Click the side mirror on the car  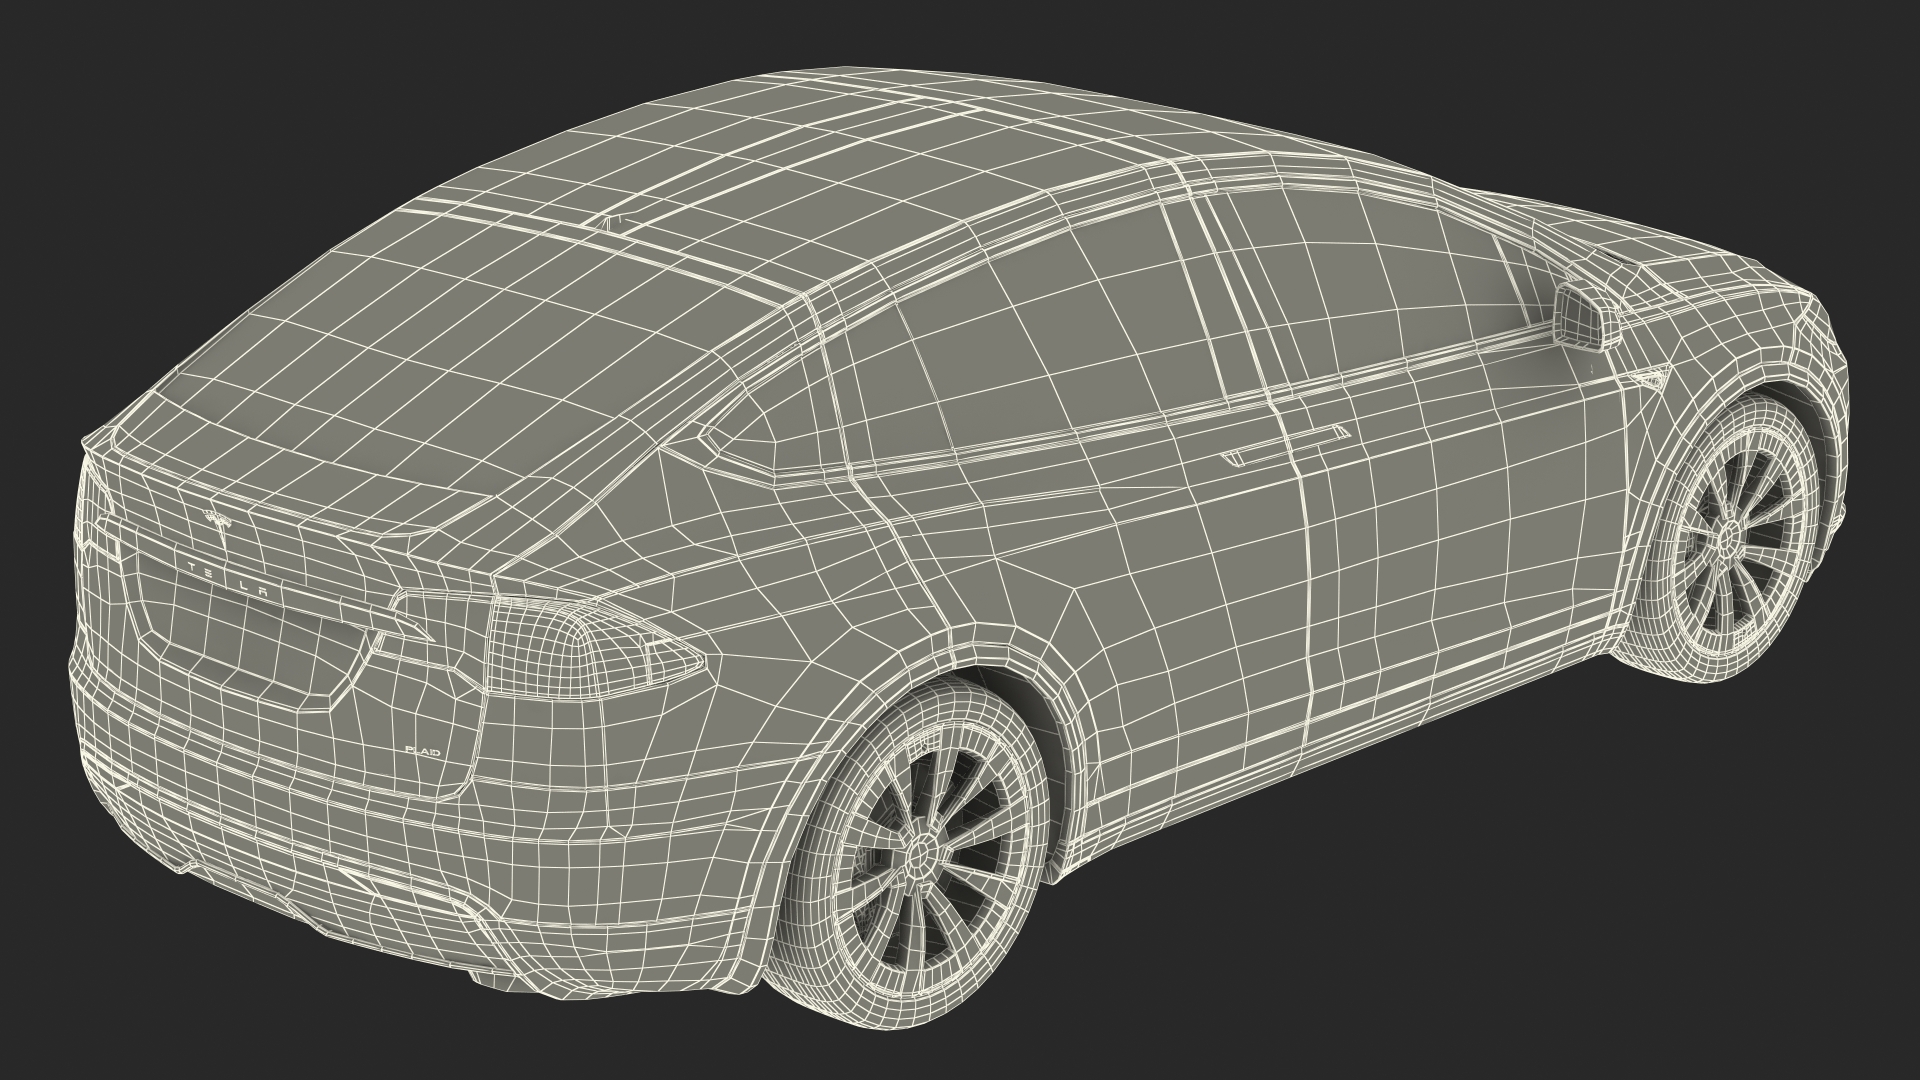[1586, 317]
